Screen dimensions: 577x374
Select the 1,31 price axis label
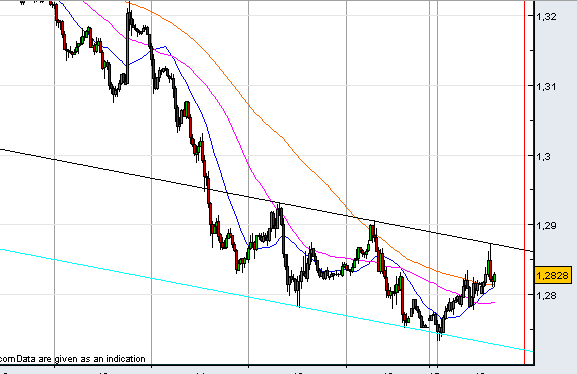point(546,87)
